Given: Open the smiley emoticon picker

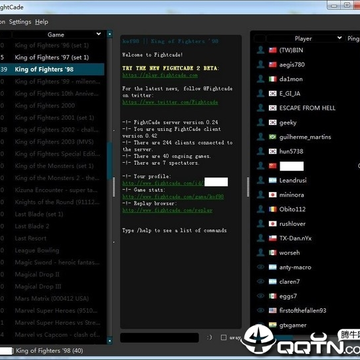Looking at the screenshot, I should [209, 337].
